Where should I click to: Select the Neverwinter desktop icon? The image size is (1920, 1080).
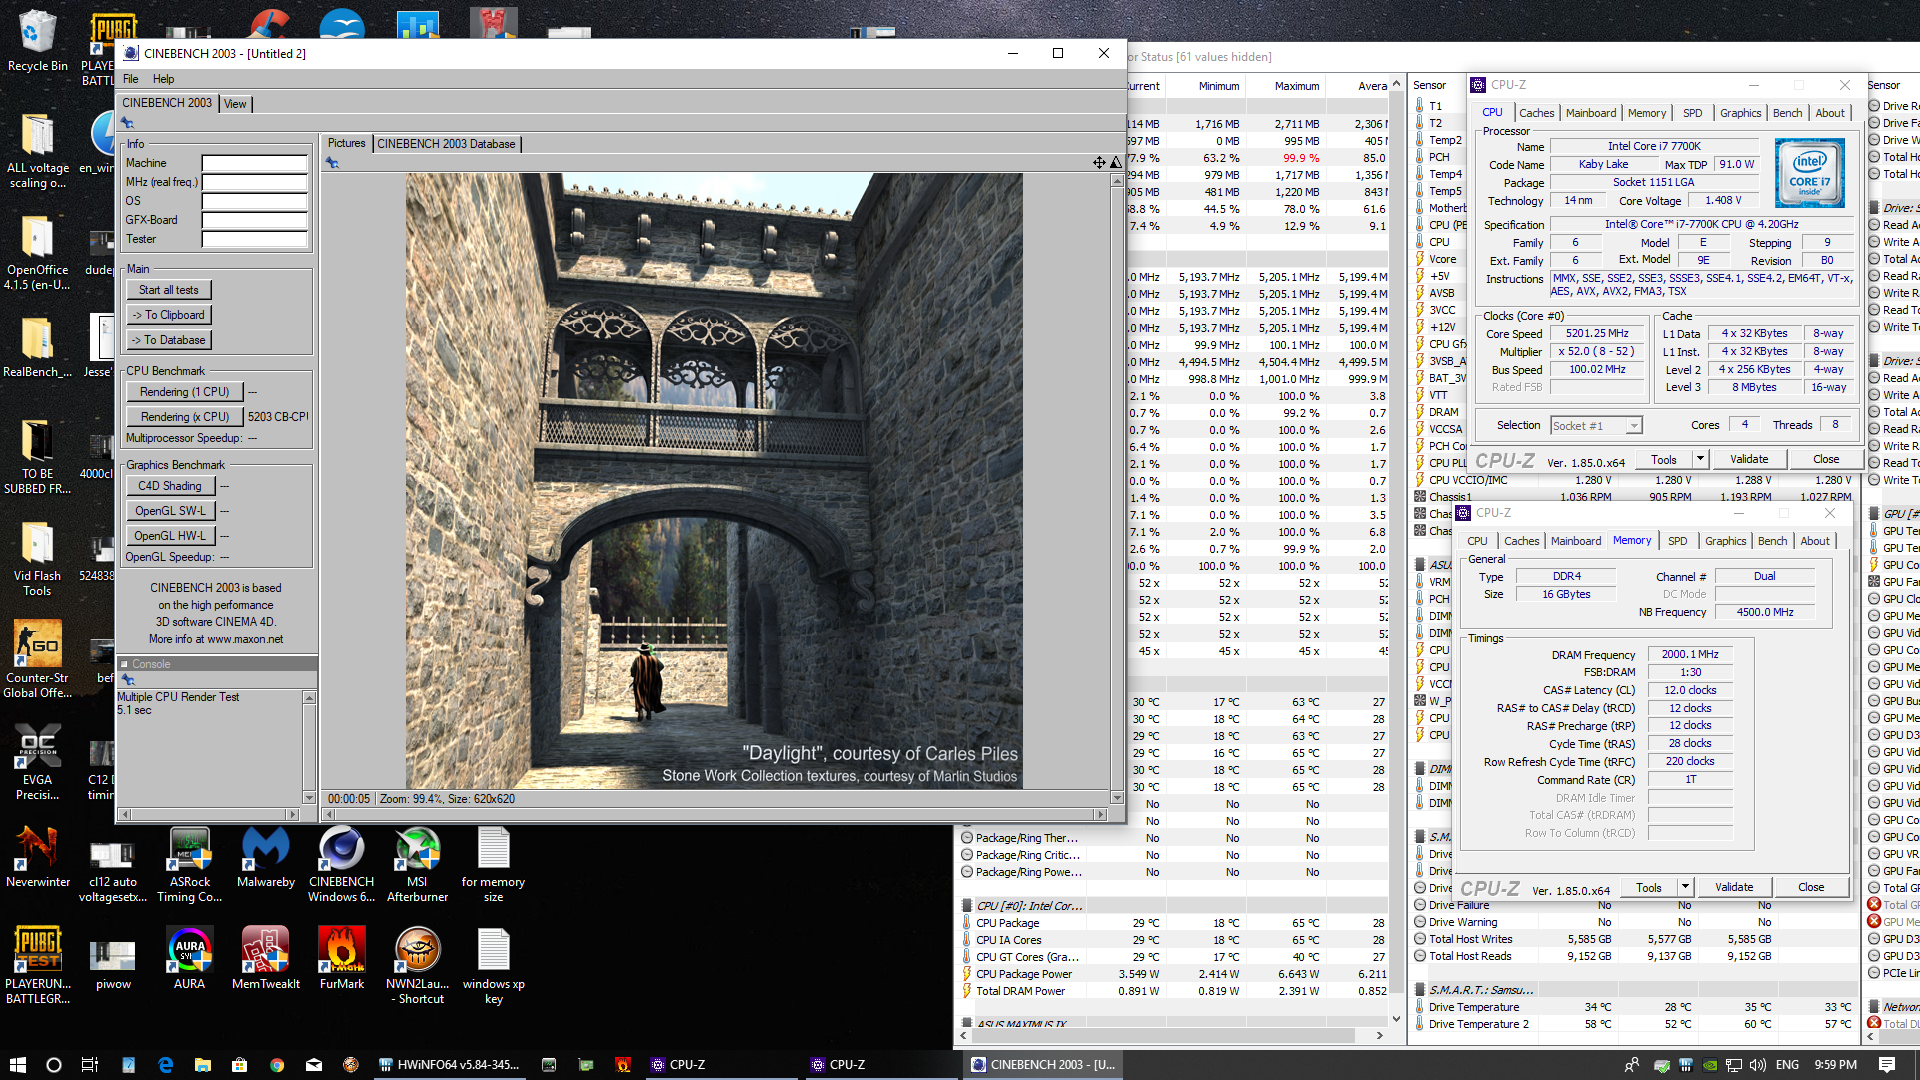pyautogui.click(x=37, y=857)
